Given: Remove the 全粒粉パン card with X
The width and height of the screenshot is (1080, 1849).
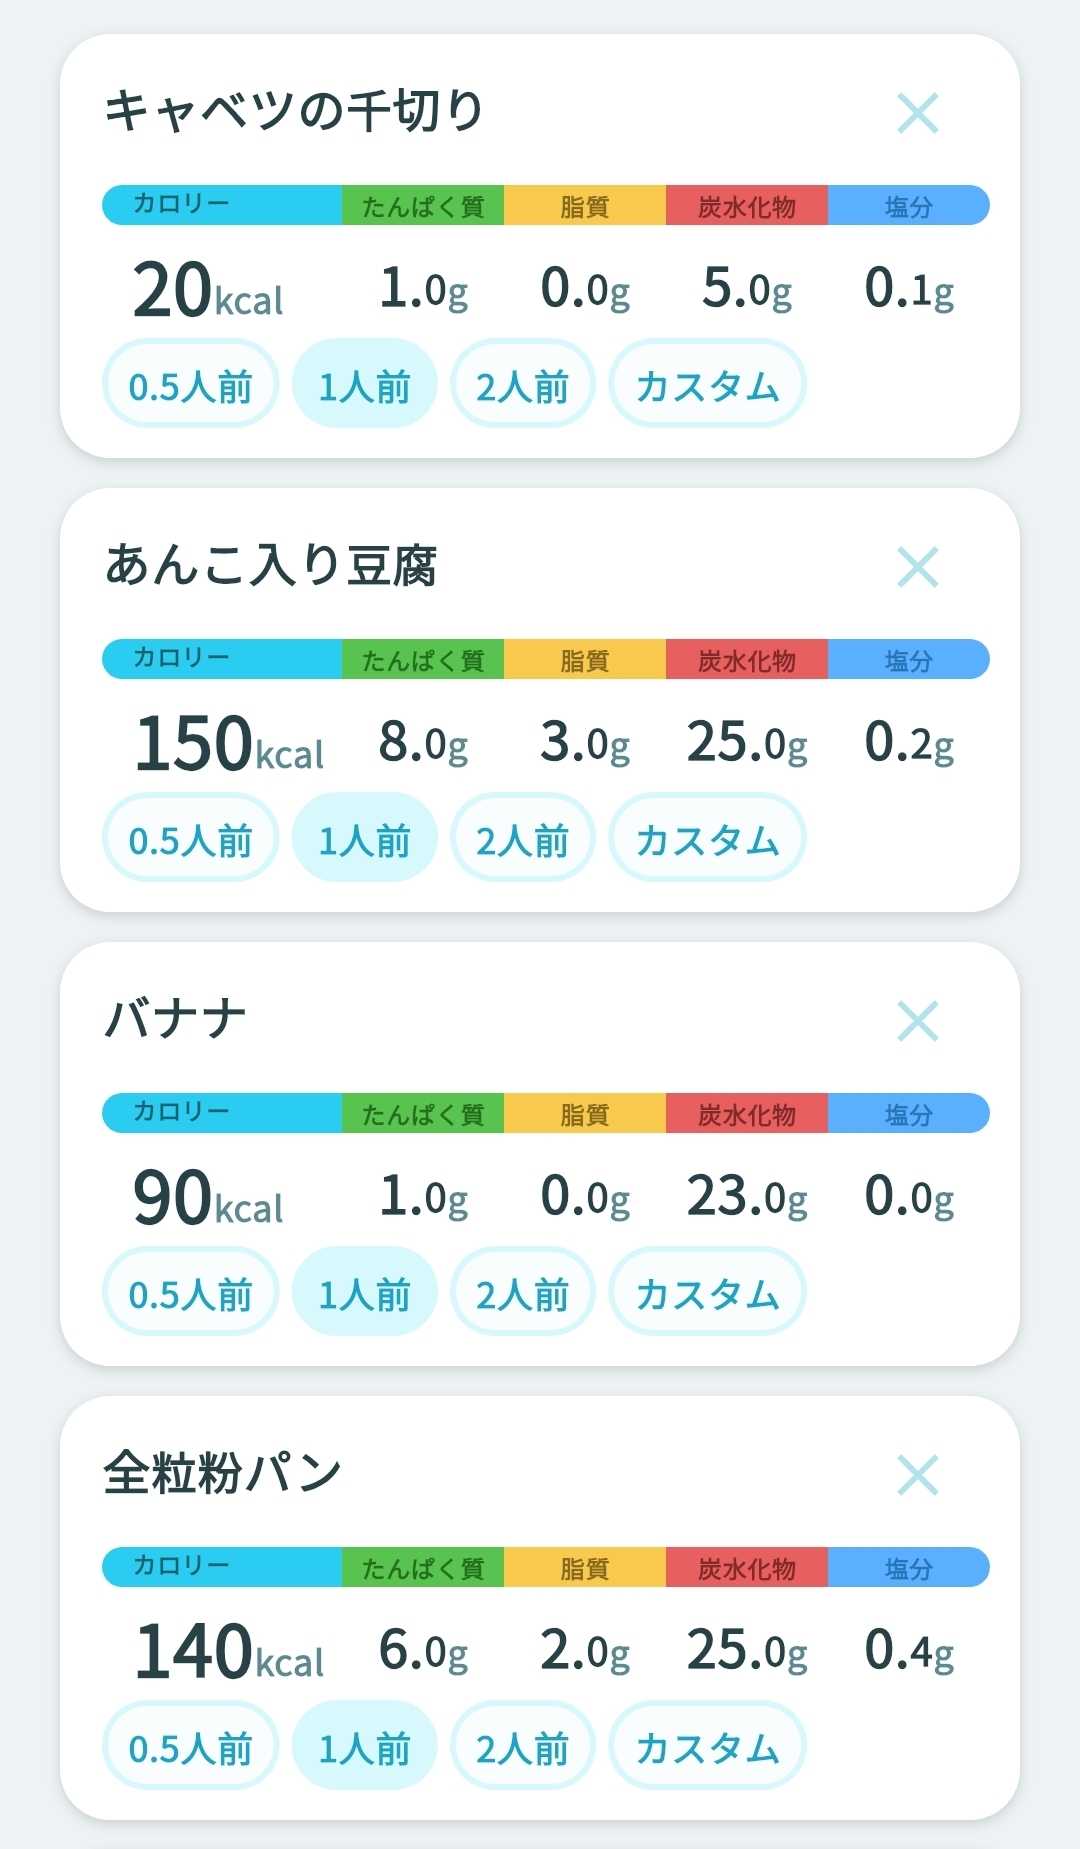Looking at the screenshot, I should coord(918,1475).
